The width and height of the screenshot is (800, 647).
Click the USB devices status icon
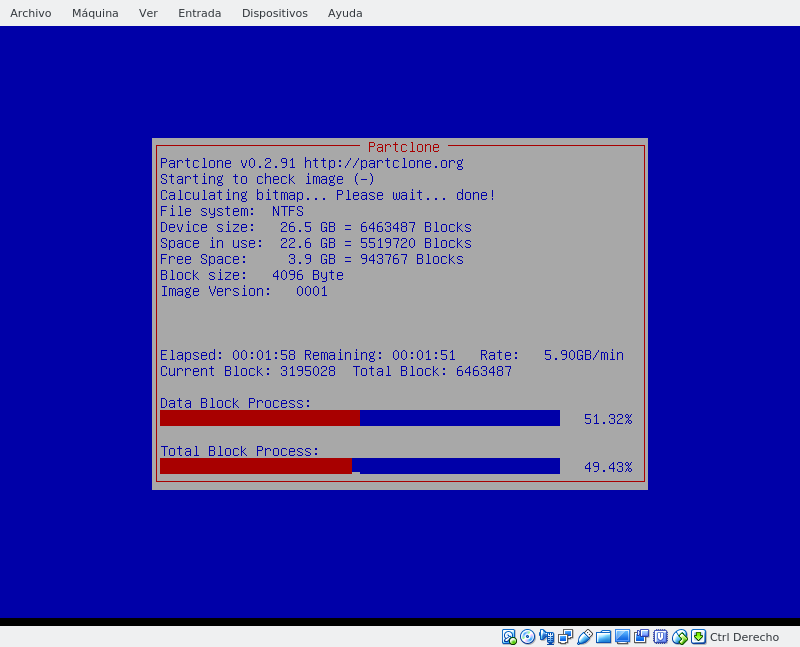585,637
